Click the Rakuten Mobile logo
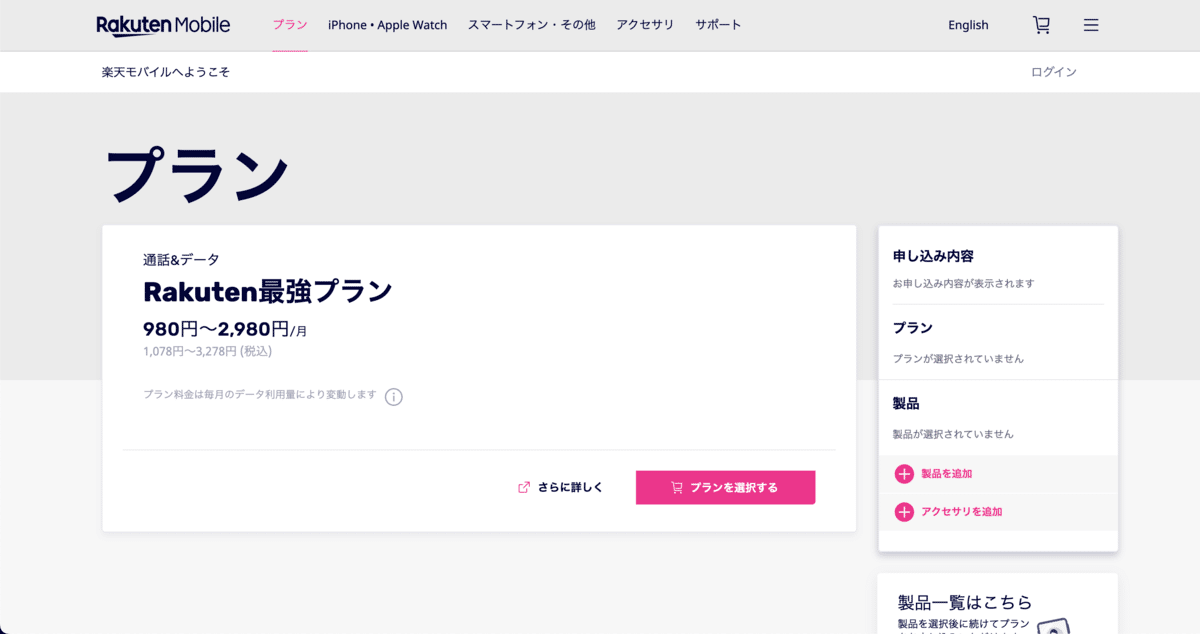Image resolution: width=1200 pixels, height=634 pixels. [163, 25]
